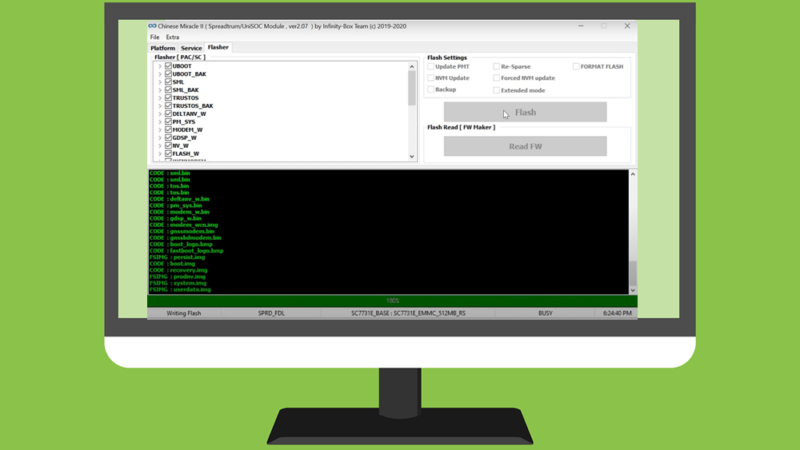Viewport: 800px width, 450px height.
Task: Uncheck the PM_SYS partition checkbox
Action: (168, 122)
